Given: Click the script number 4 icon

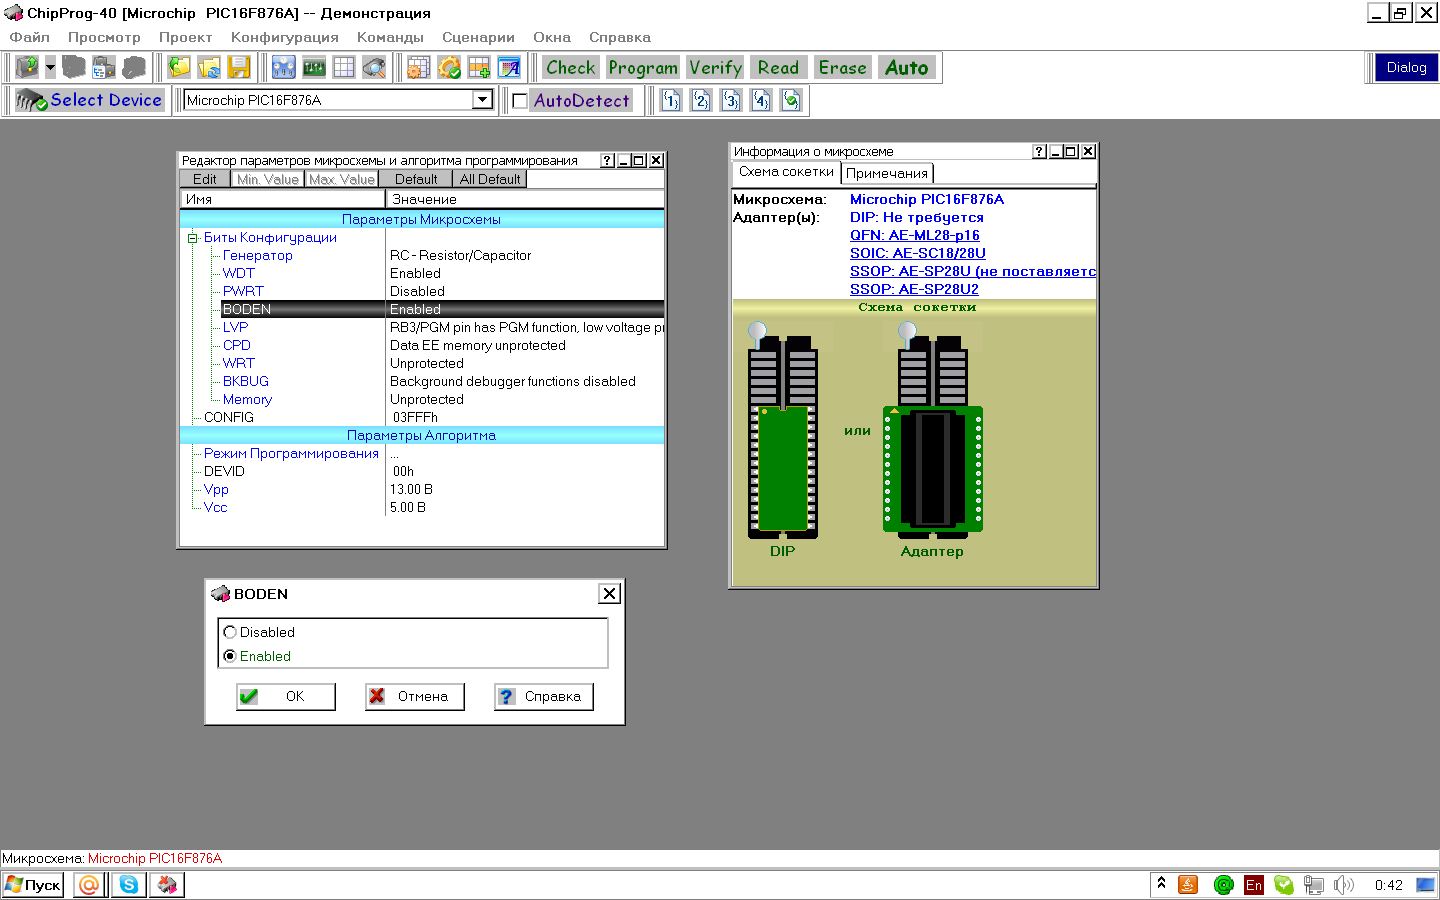Looking at the screenshot, I should [761, 100].
